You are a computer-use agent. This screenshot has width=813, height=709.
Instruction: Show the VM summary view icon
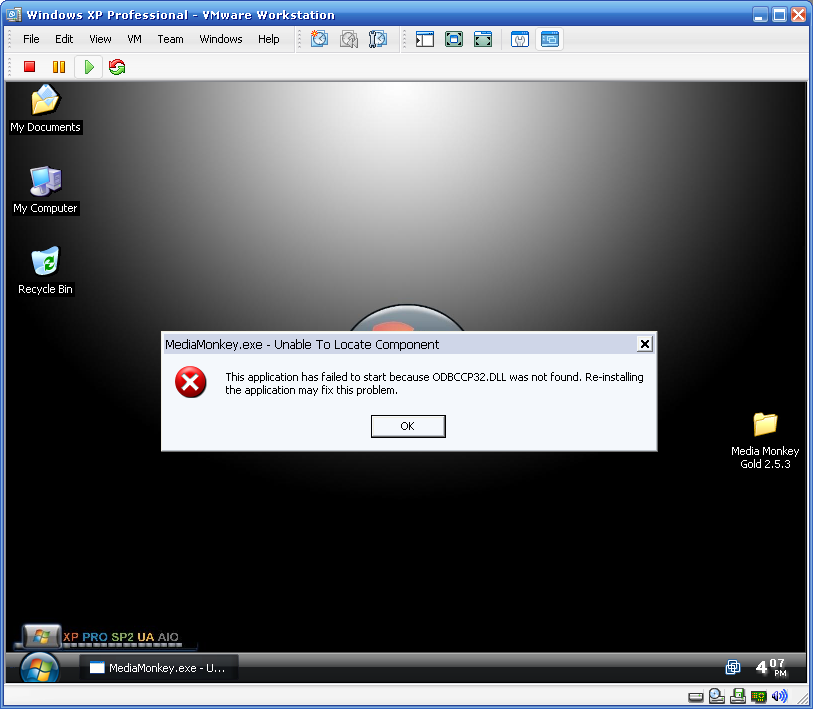click(x=520, y=39)
